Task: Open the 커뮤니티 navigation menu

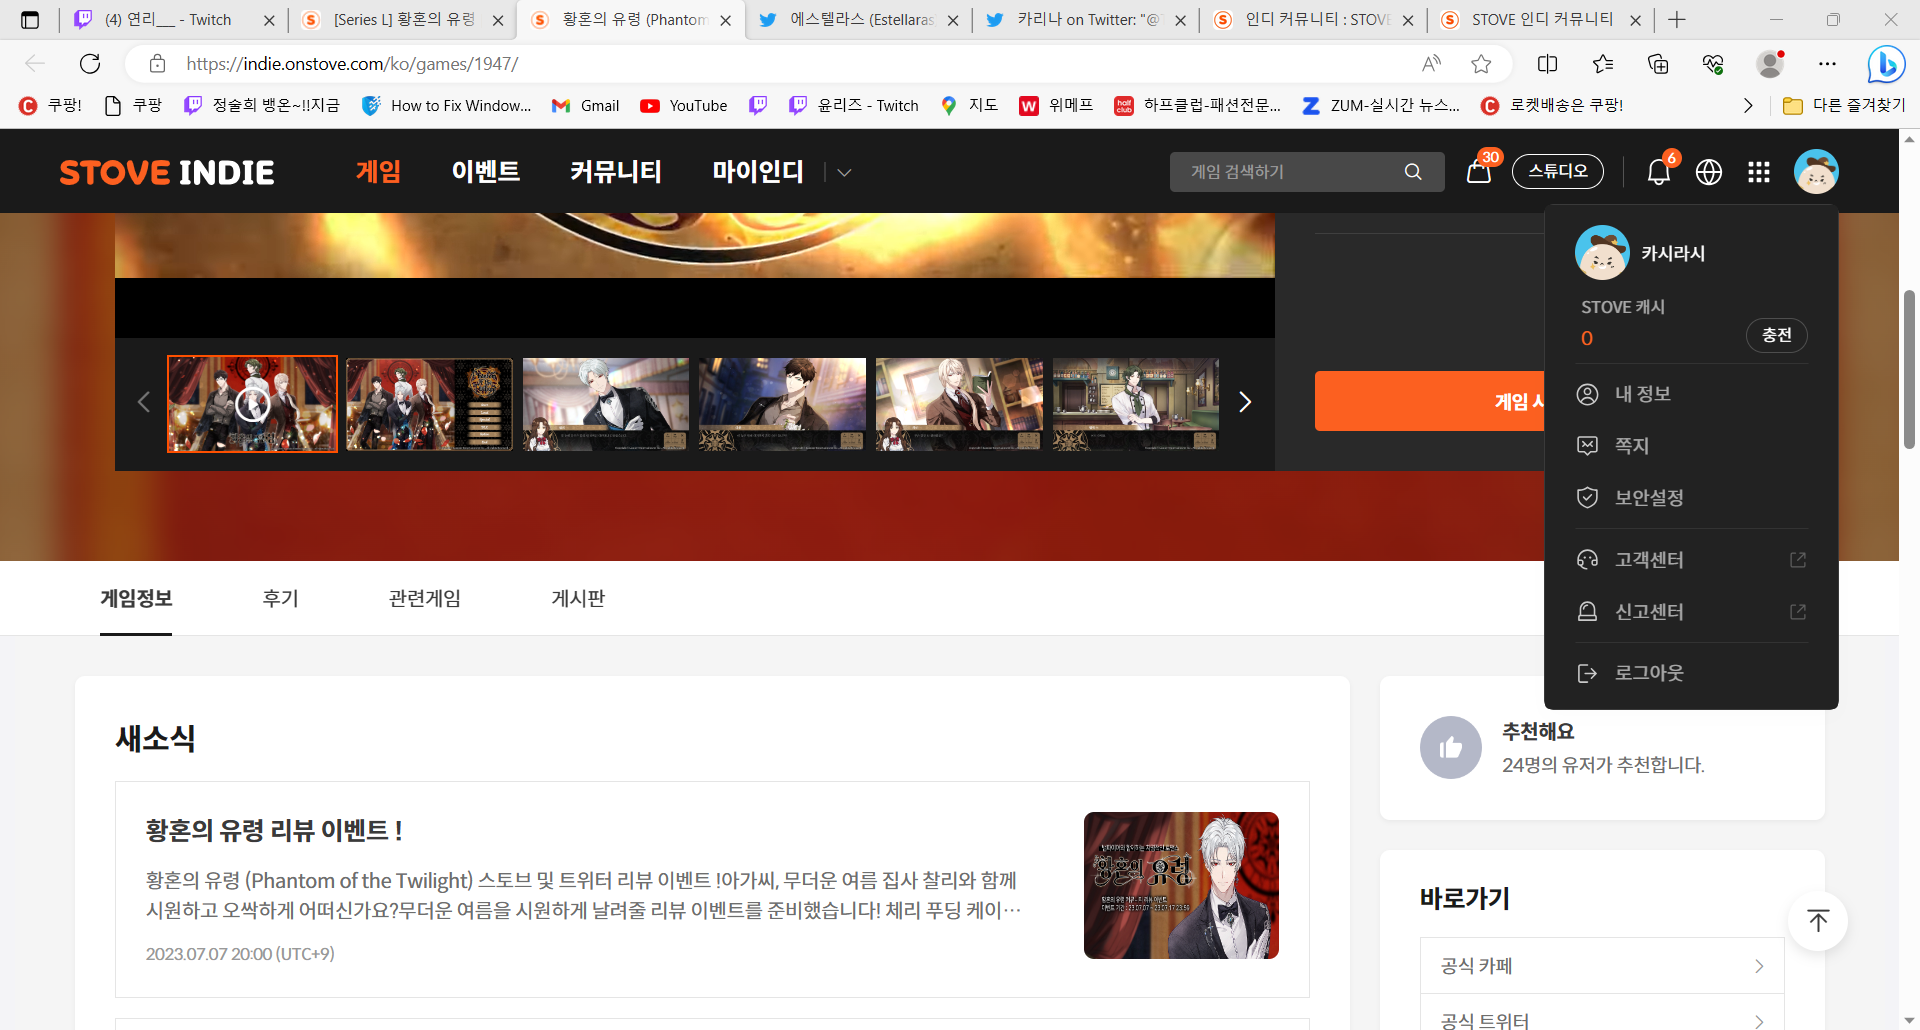Action: [616, 172]
